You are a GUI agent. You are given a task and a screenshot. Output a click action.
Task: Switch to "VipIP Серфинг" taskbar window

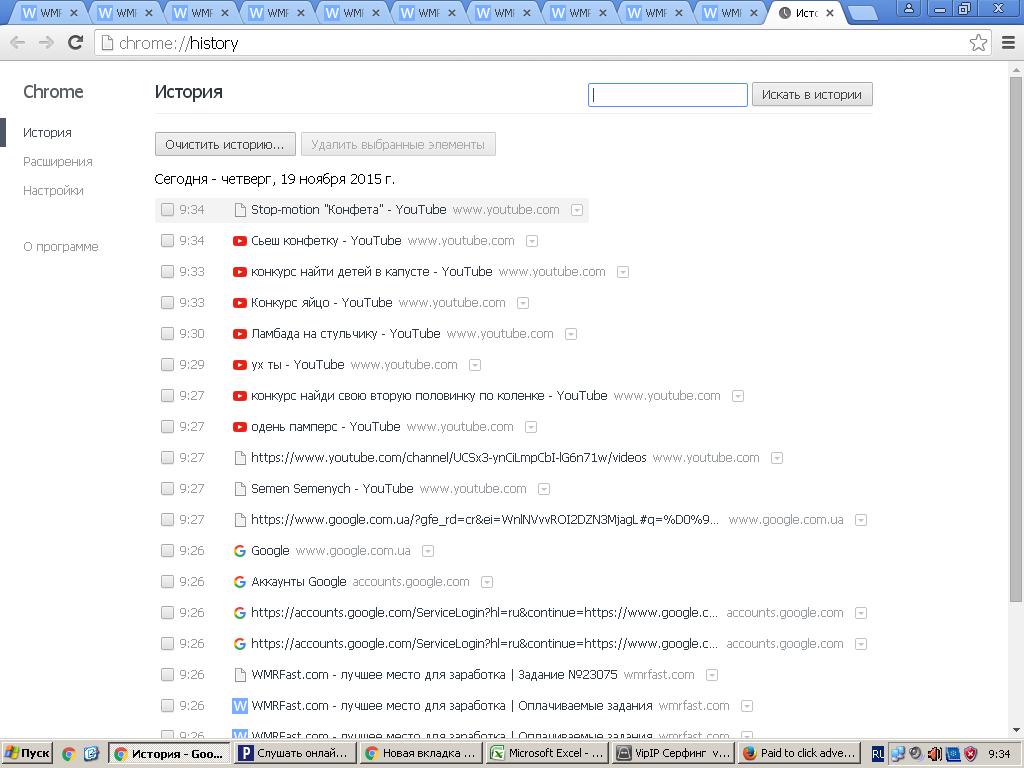[x=675, y=754]
